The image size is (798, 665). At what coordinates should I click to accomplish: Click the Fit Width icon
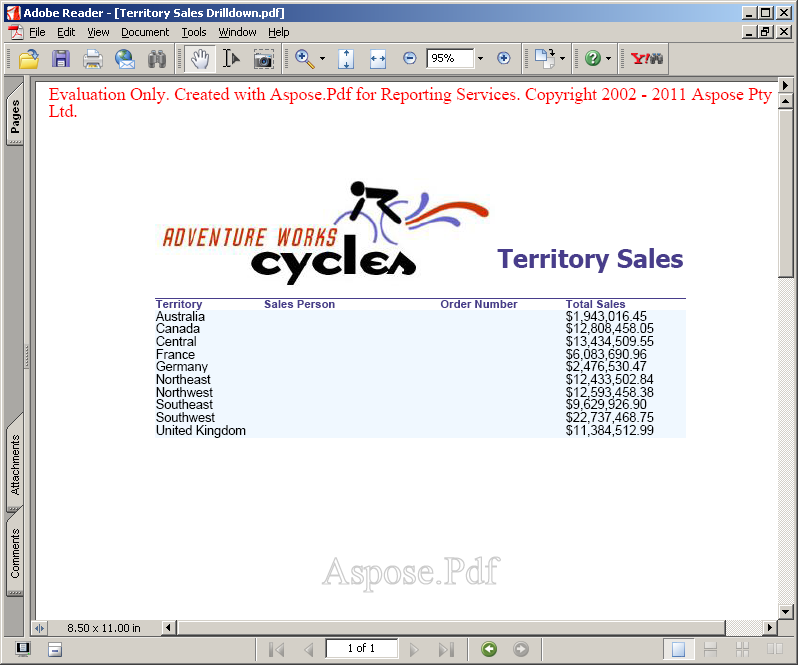pos(377,59)
